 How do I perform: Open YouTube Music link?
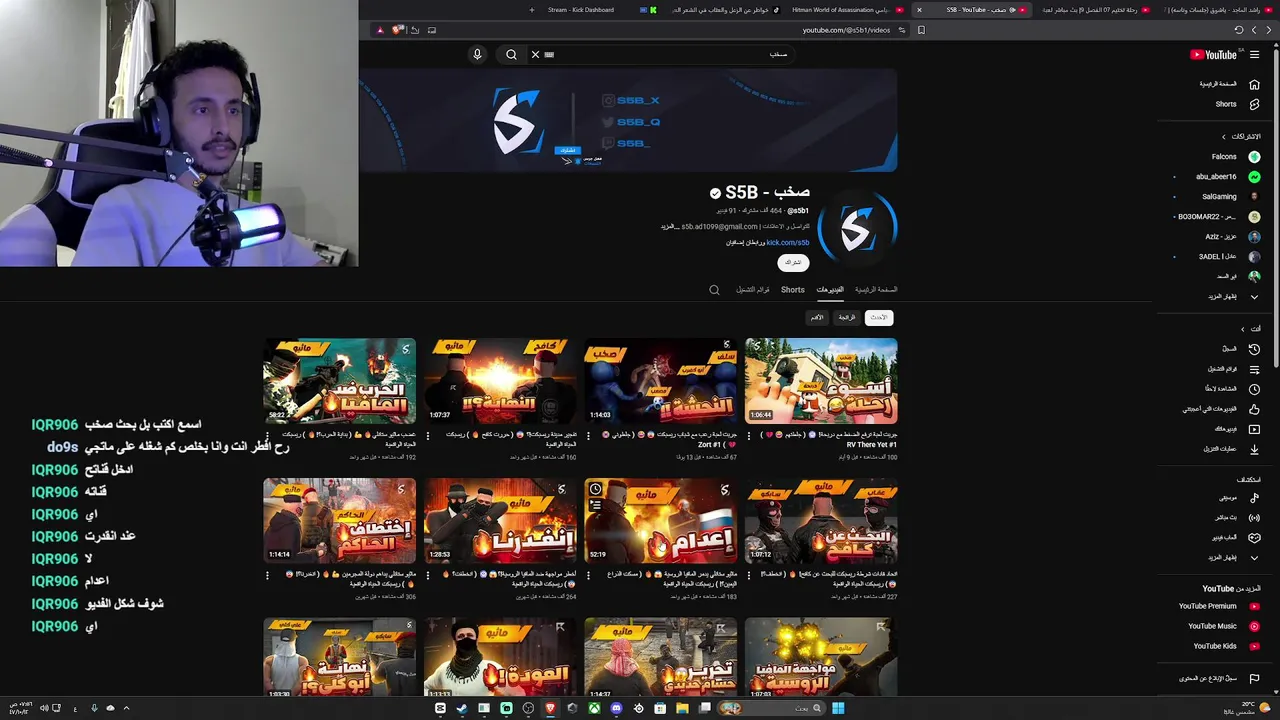(1218, 626)
